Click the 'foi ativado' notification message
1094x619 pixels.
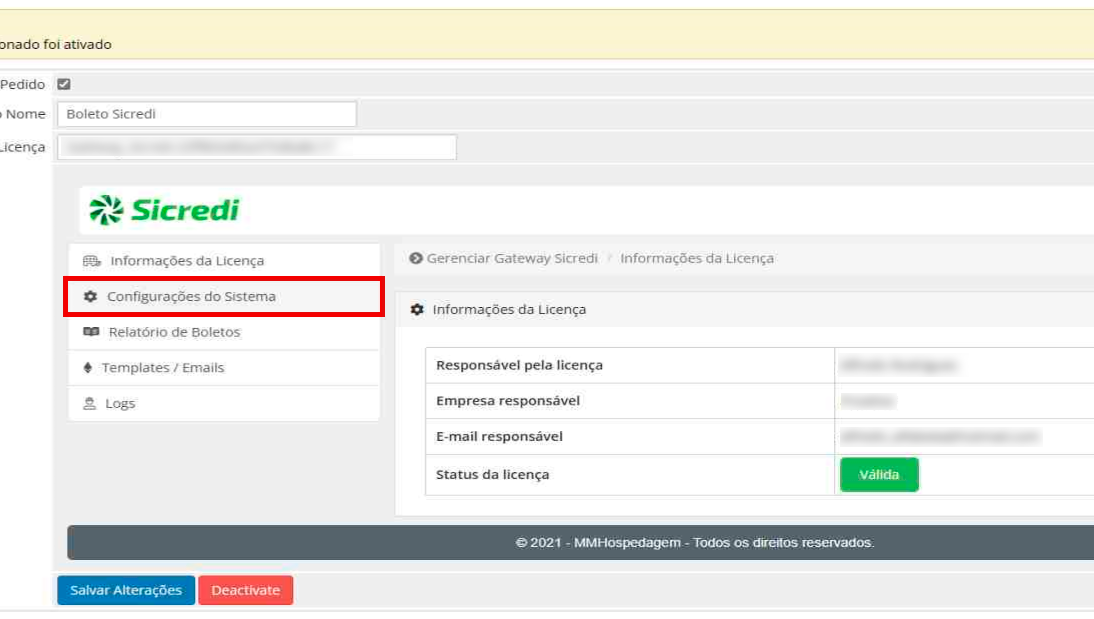56,44
